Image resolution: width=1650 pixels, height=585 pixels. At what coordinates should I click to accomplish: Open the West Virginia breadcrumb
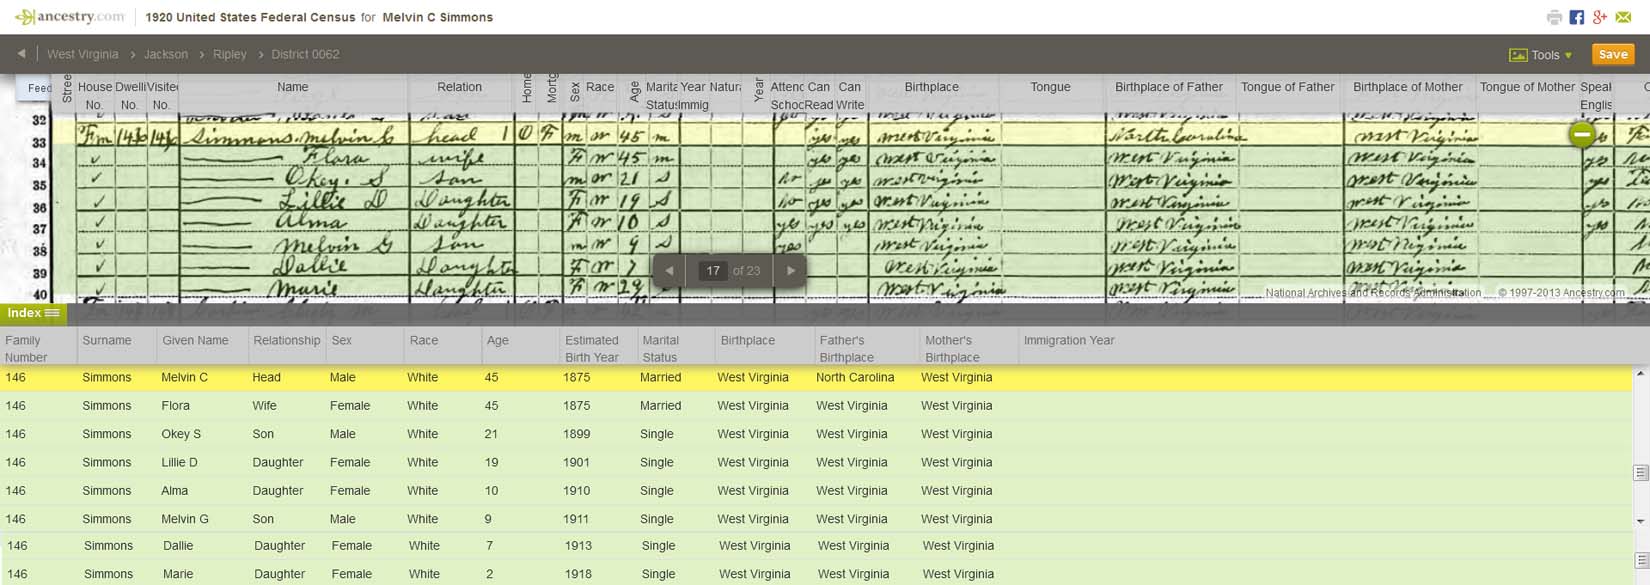click(x=82, y=54)
